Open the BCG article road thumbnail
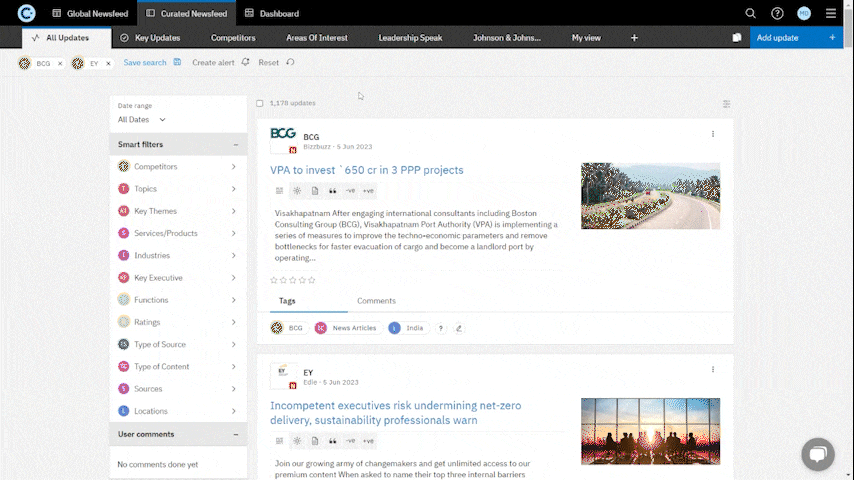Viewport: 854px width, 480px height. [650, 196]
